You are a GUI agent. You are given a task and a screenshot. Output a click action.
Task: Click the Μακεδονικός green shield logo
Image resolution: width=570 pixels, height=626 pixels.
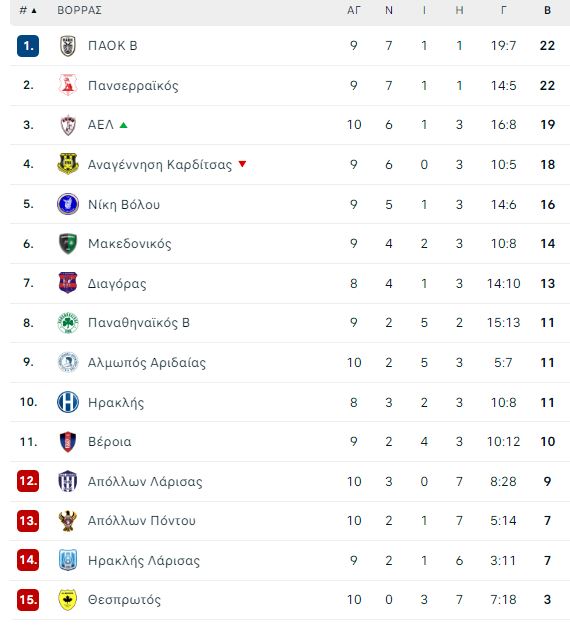(68, 244)
